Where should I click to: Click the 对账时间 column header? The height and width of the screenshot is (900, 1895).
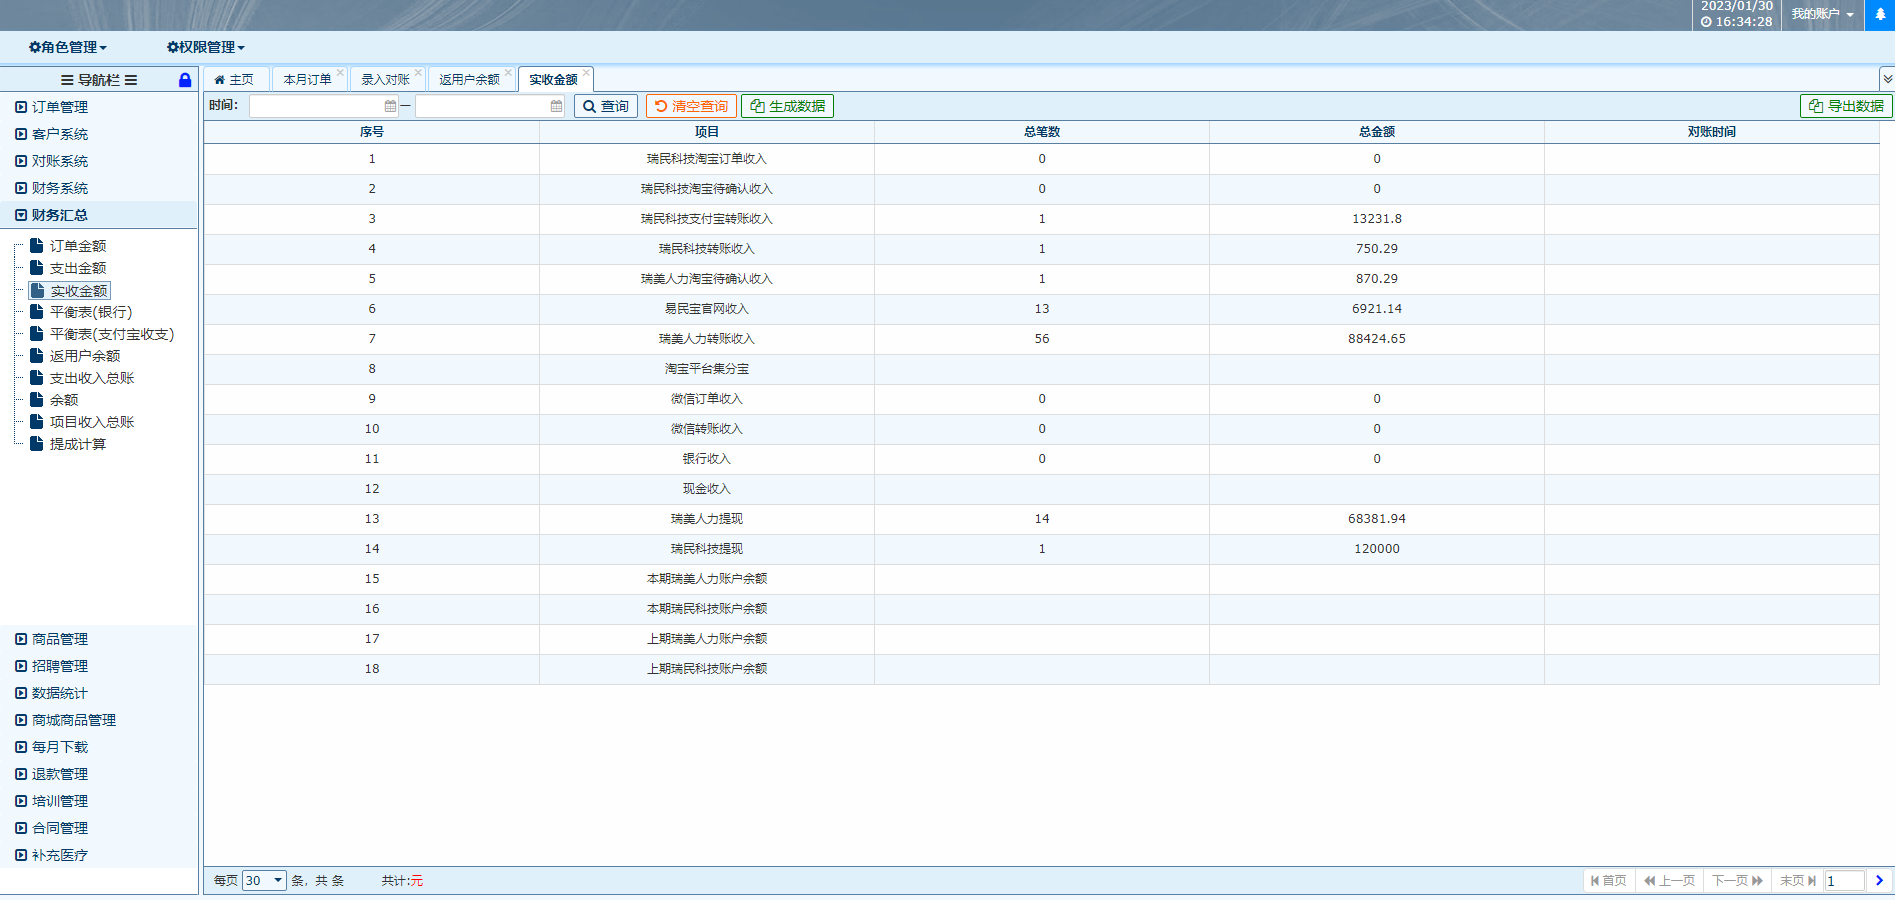coord(1712,132)
